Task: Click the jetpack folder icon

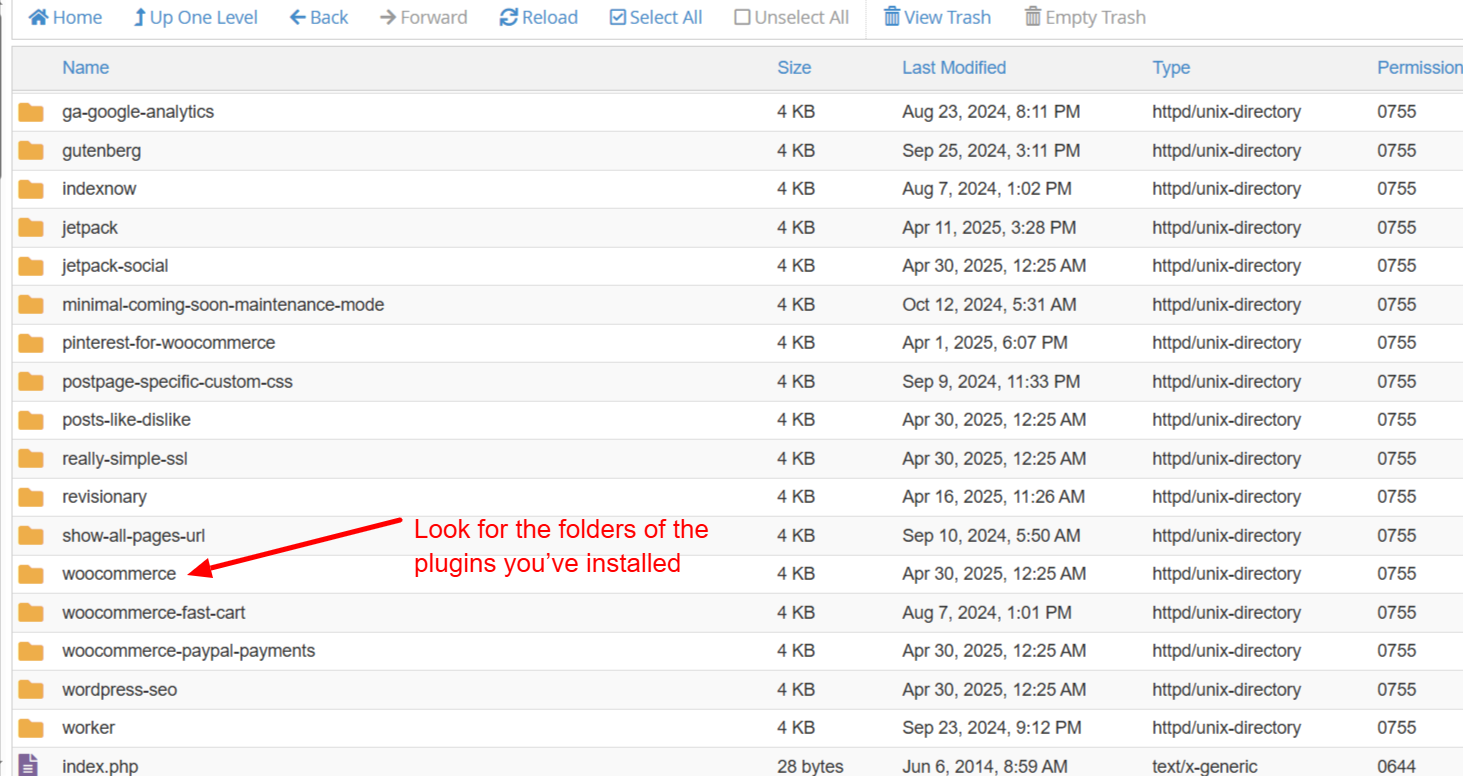Action: coord(31,227)
